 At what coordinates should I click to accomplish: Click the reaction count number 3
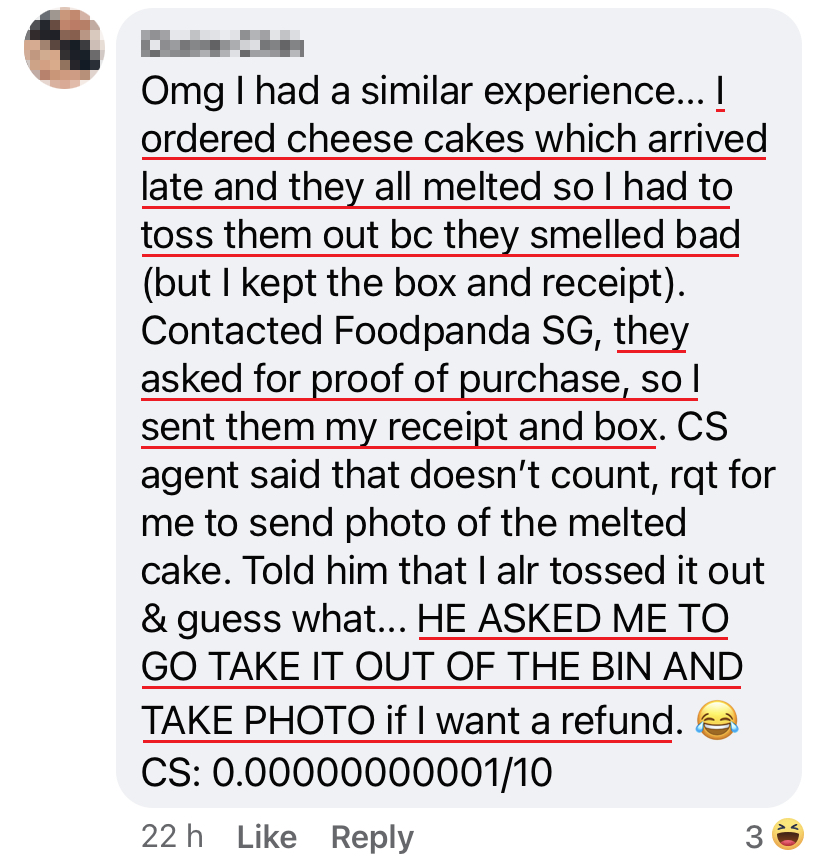754,835
